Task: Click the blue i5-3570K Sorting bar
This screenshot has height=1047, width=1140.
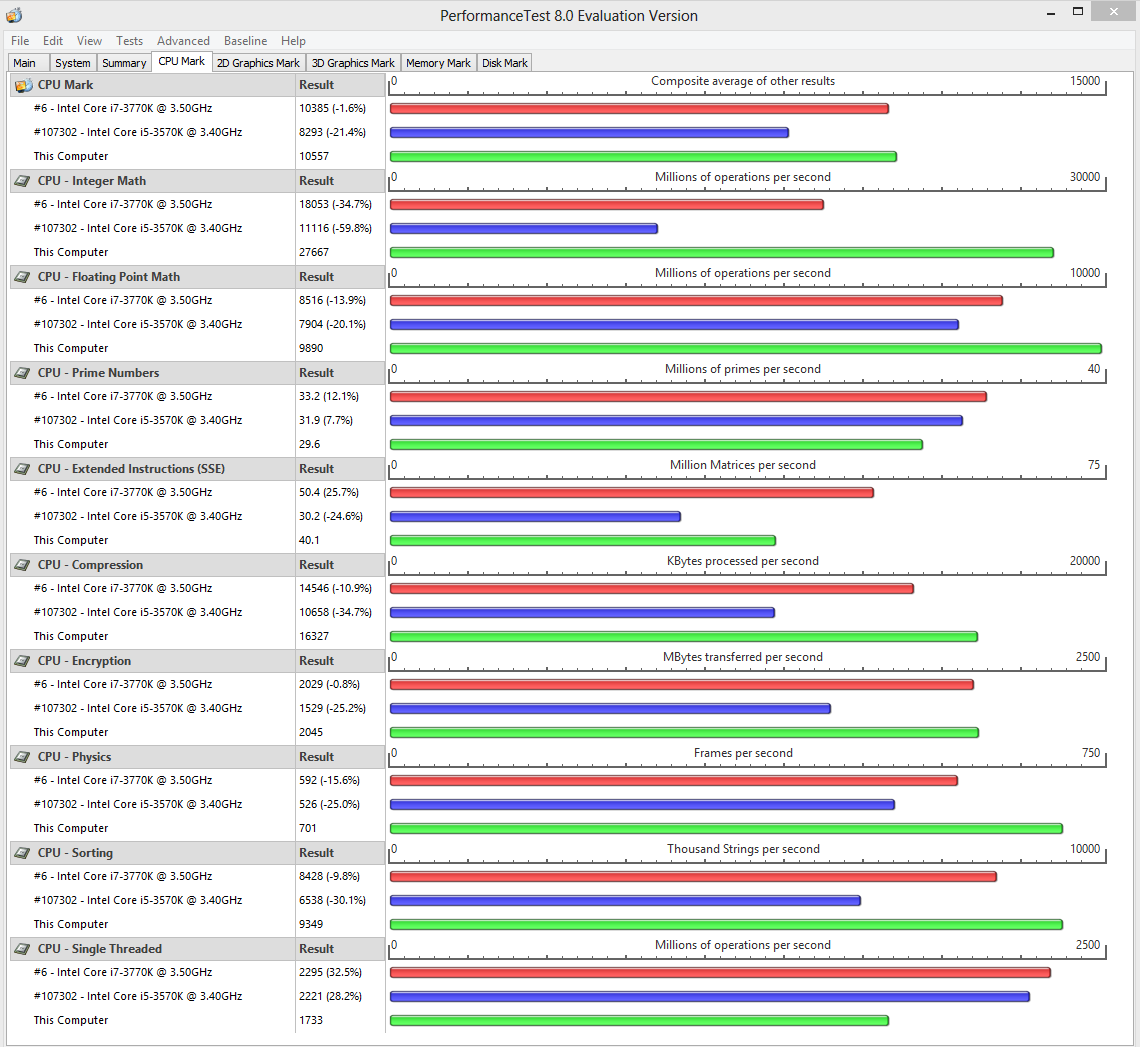Action: [x=625, y=901]
